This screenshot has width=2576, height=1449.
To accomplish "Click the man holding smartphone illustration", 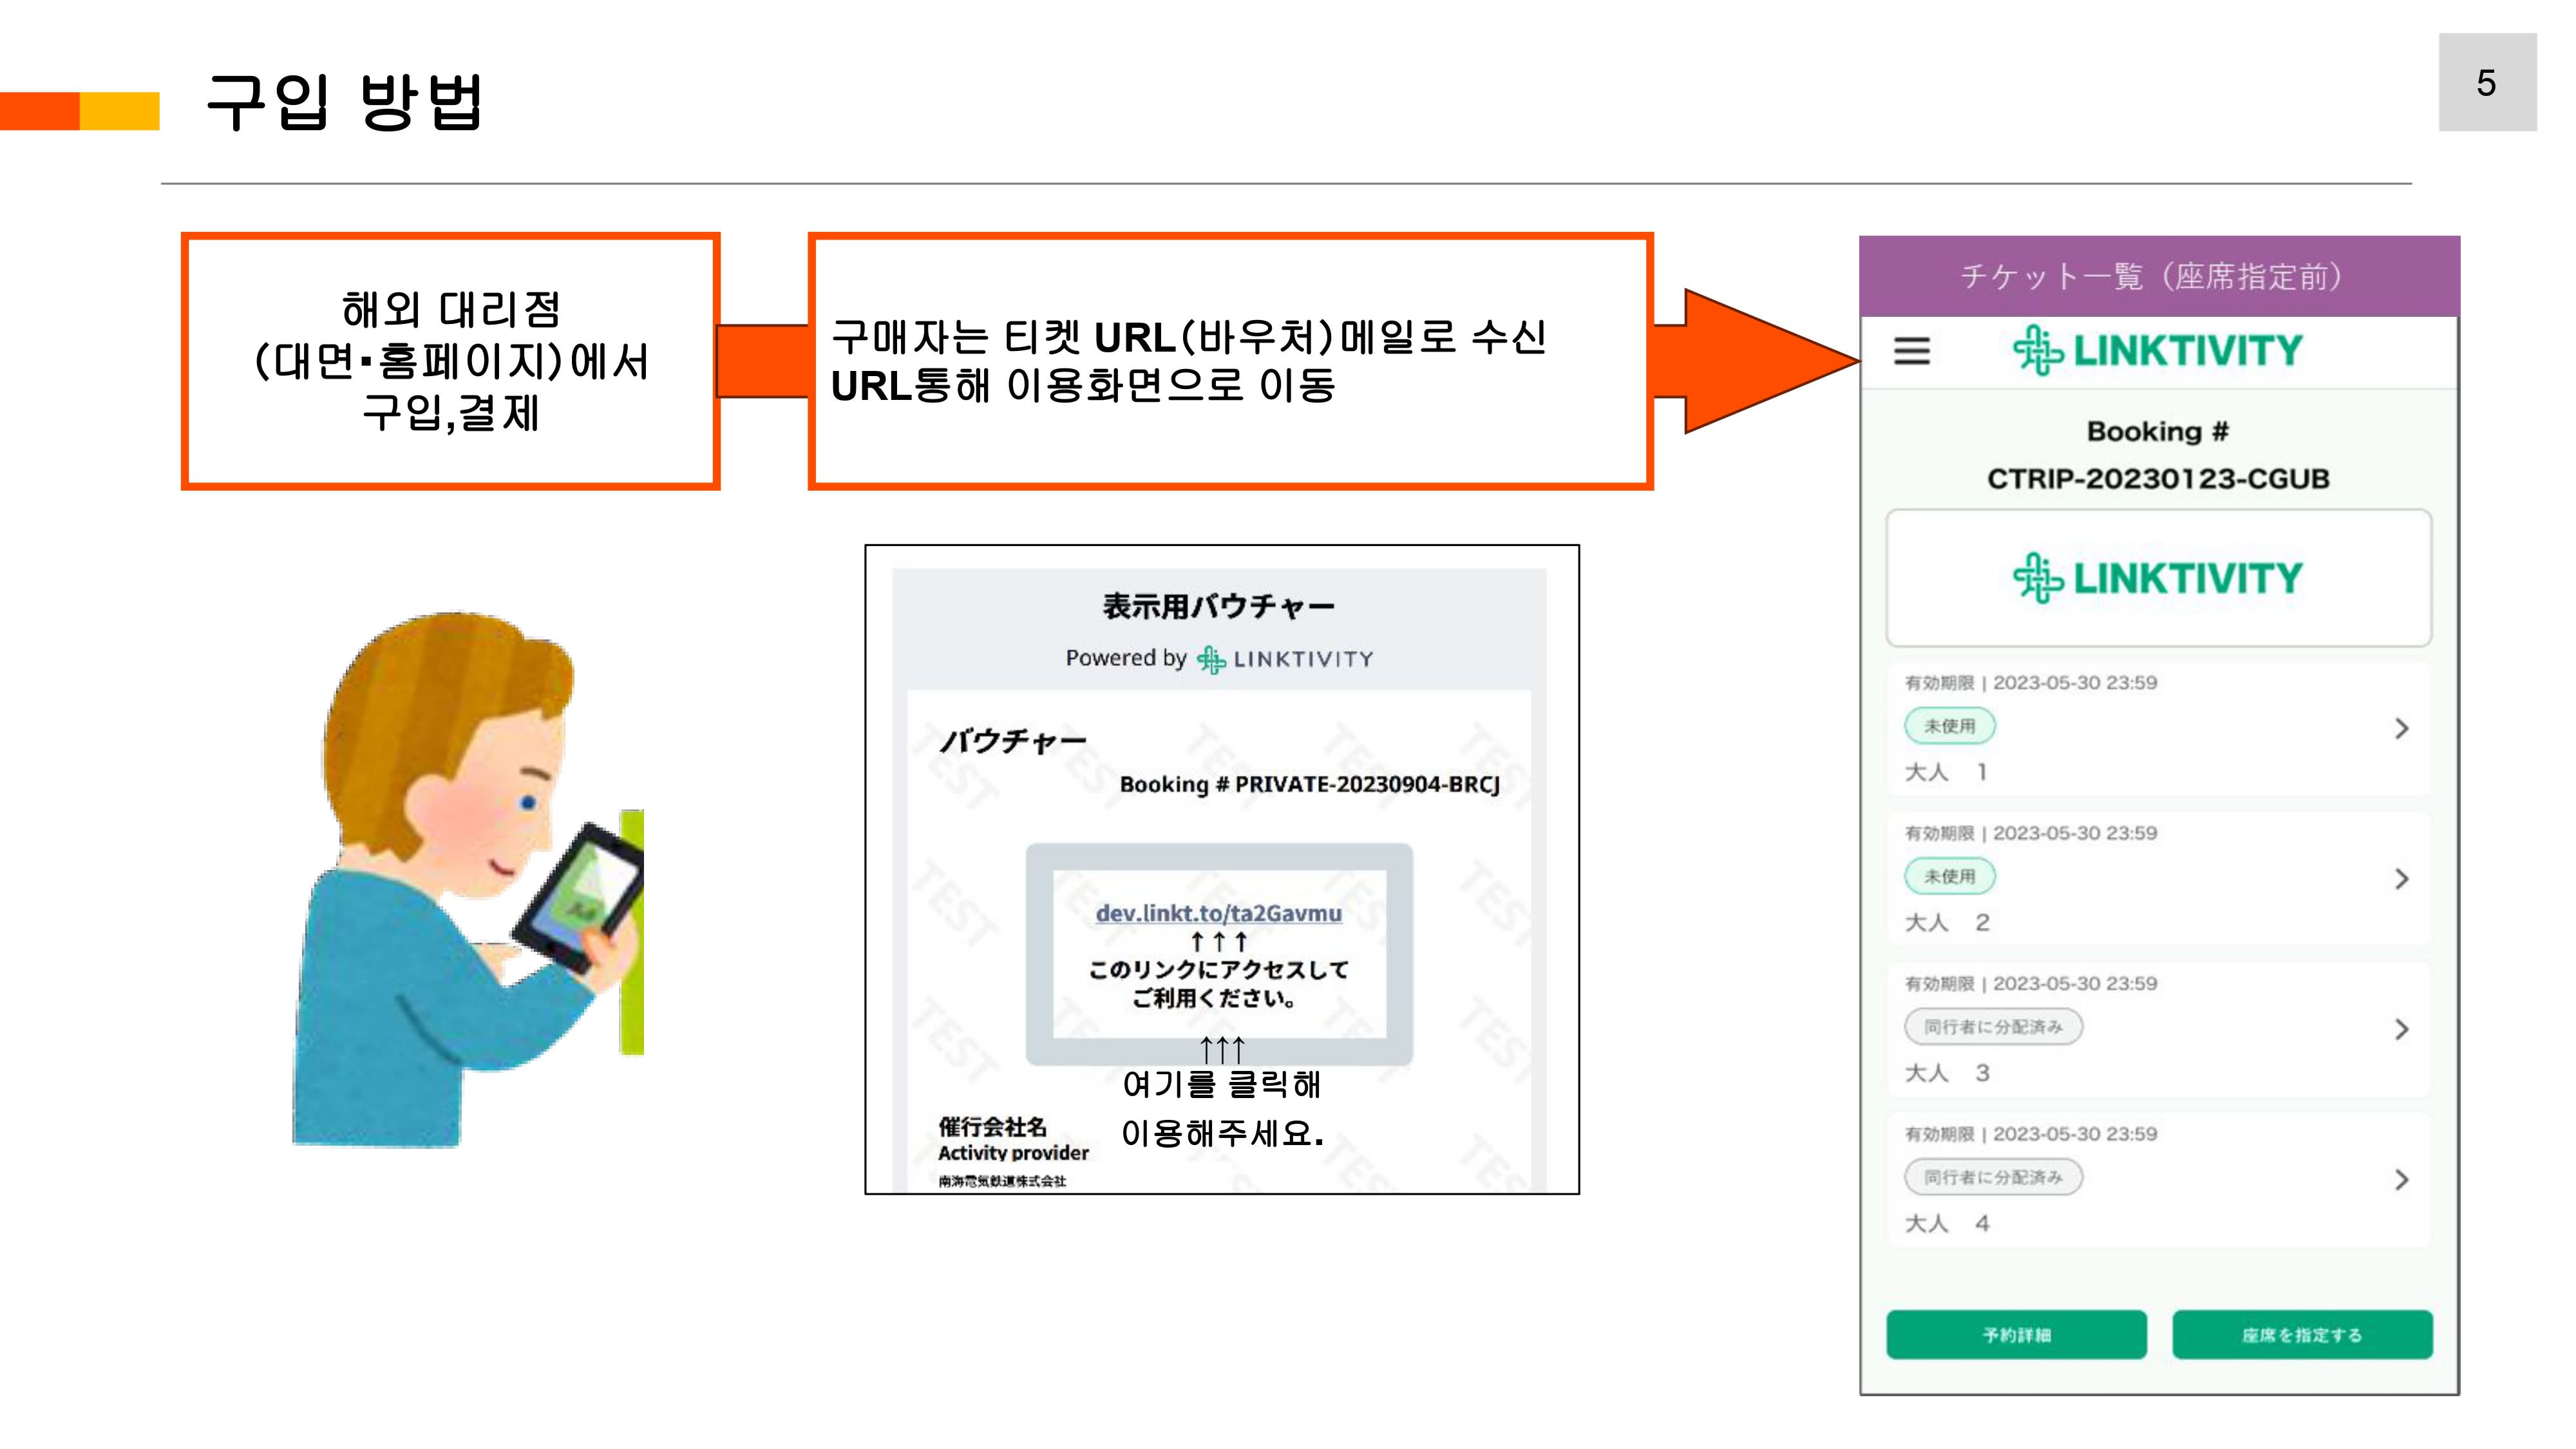I will pos(467,880).
